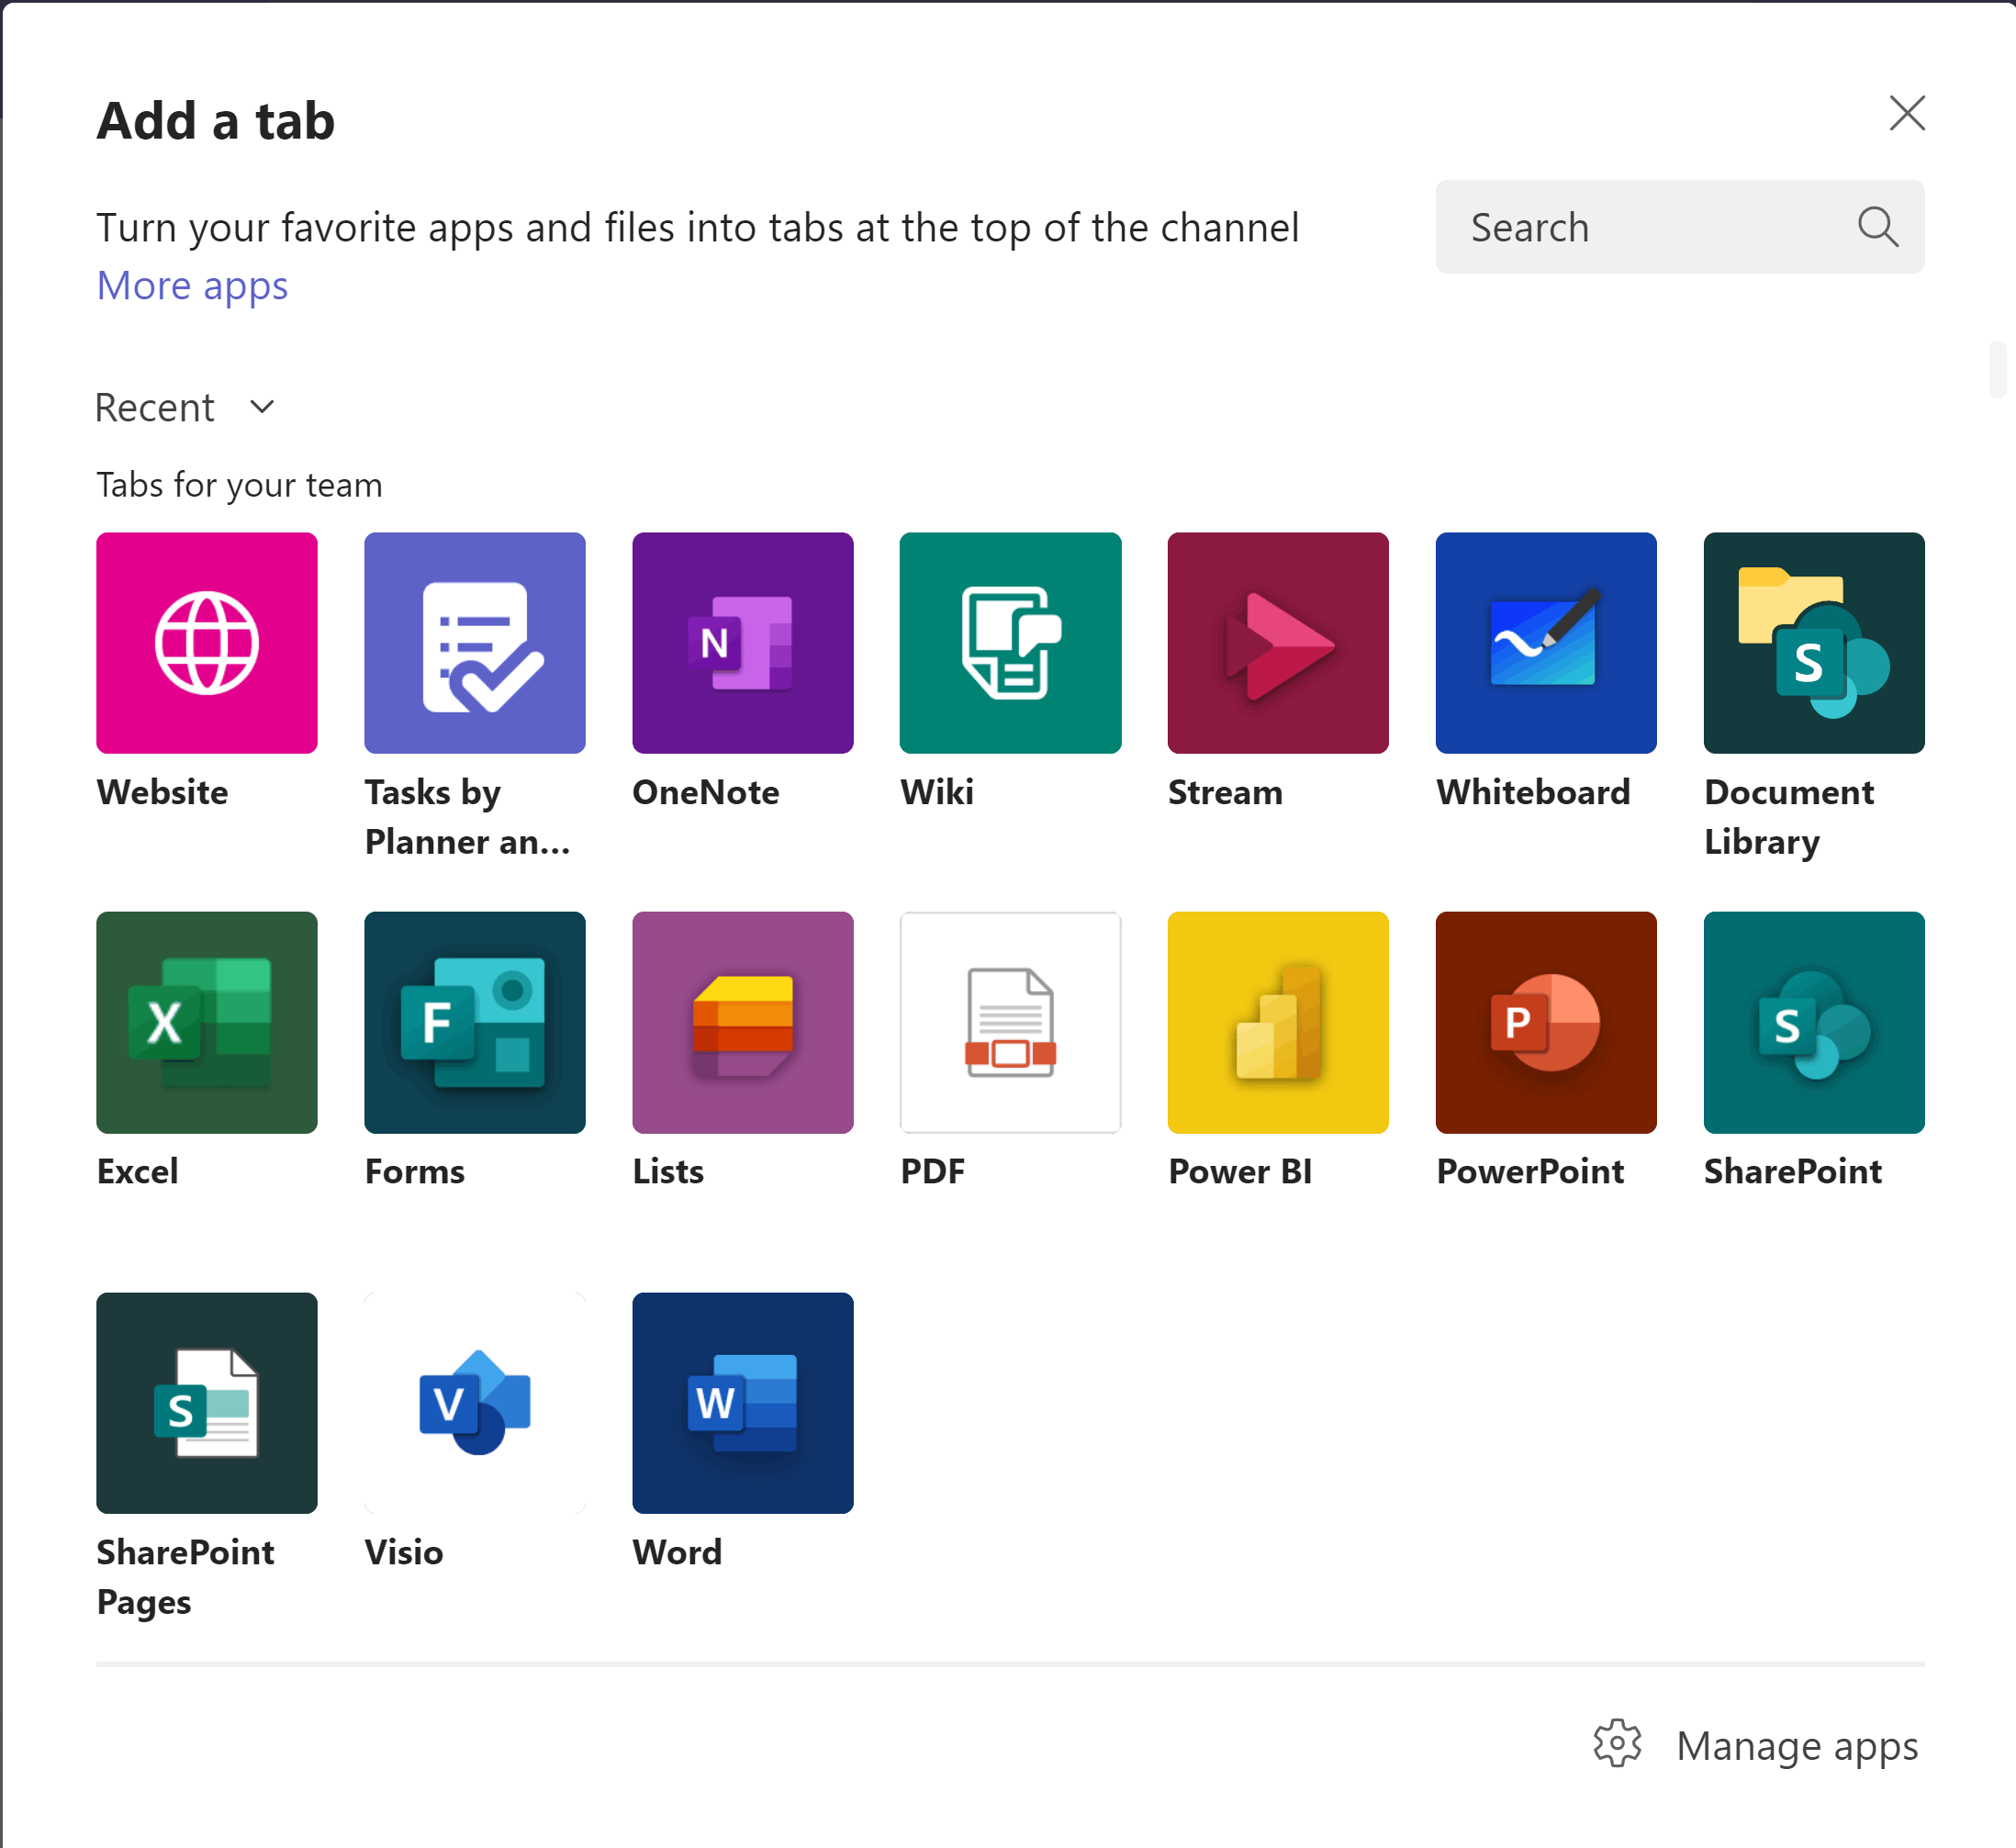Click the 'Power BI' label text
The height and width of the screenshot is (1848, 2016).
(1240, 1171)
